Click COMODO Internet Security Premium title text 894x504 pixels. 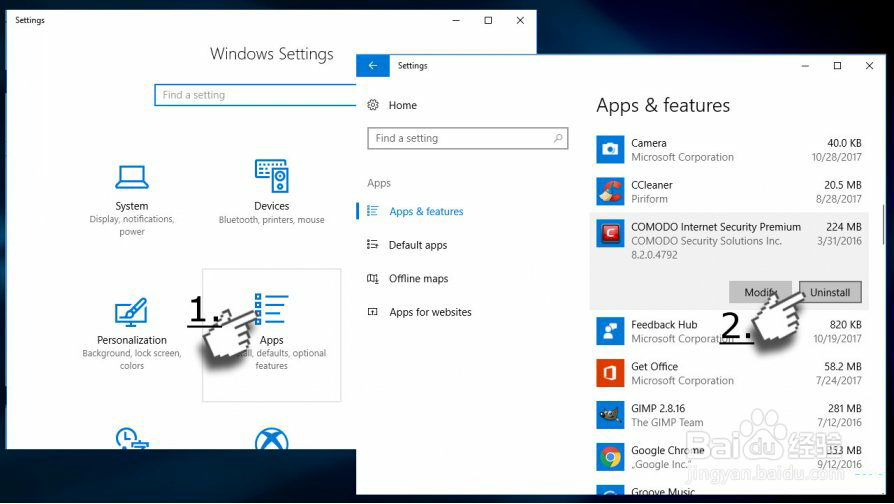point(716,226)
